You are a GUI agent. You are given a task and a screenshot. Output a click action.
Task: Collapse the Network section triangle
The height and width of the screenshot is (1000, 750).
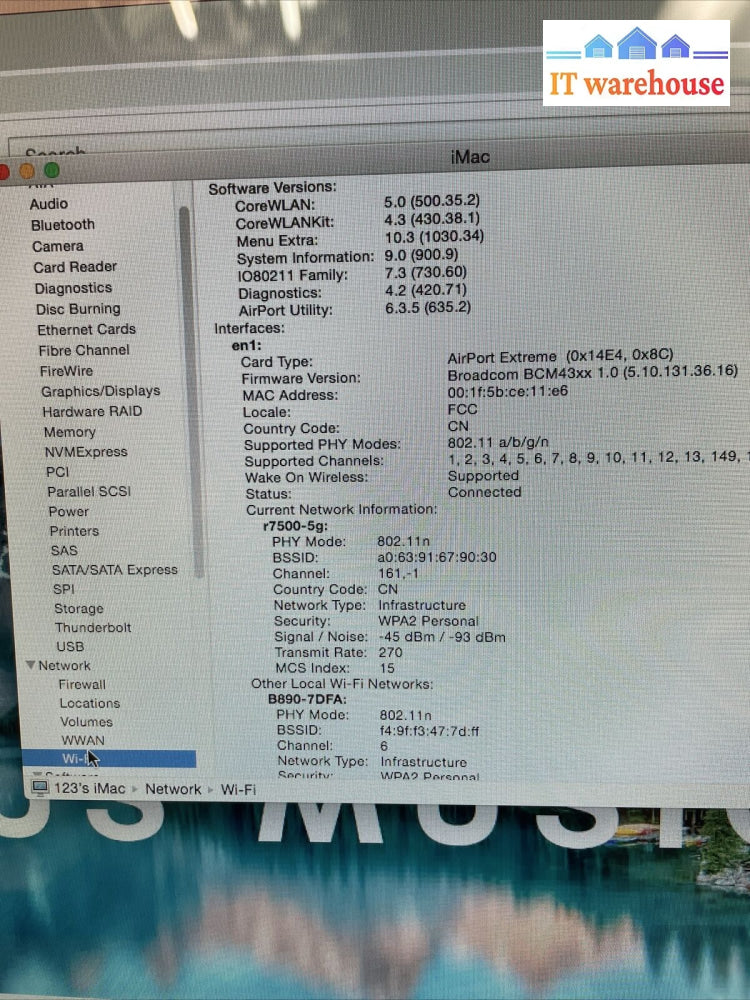[30, 666]
